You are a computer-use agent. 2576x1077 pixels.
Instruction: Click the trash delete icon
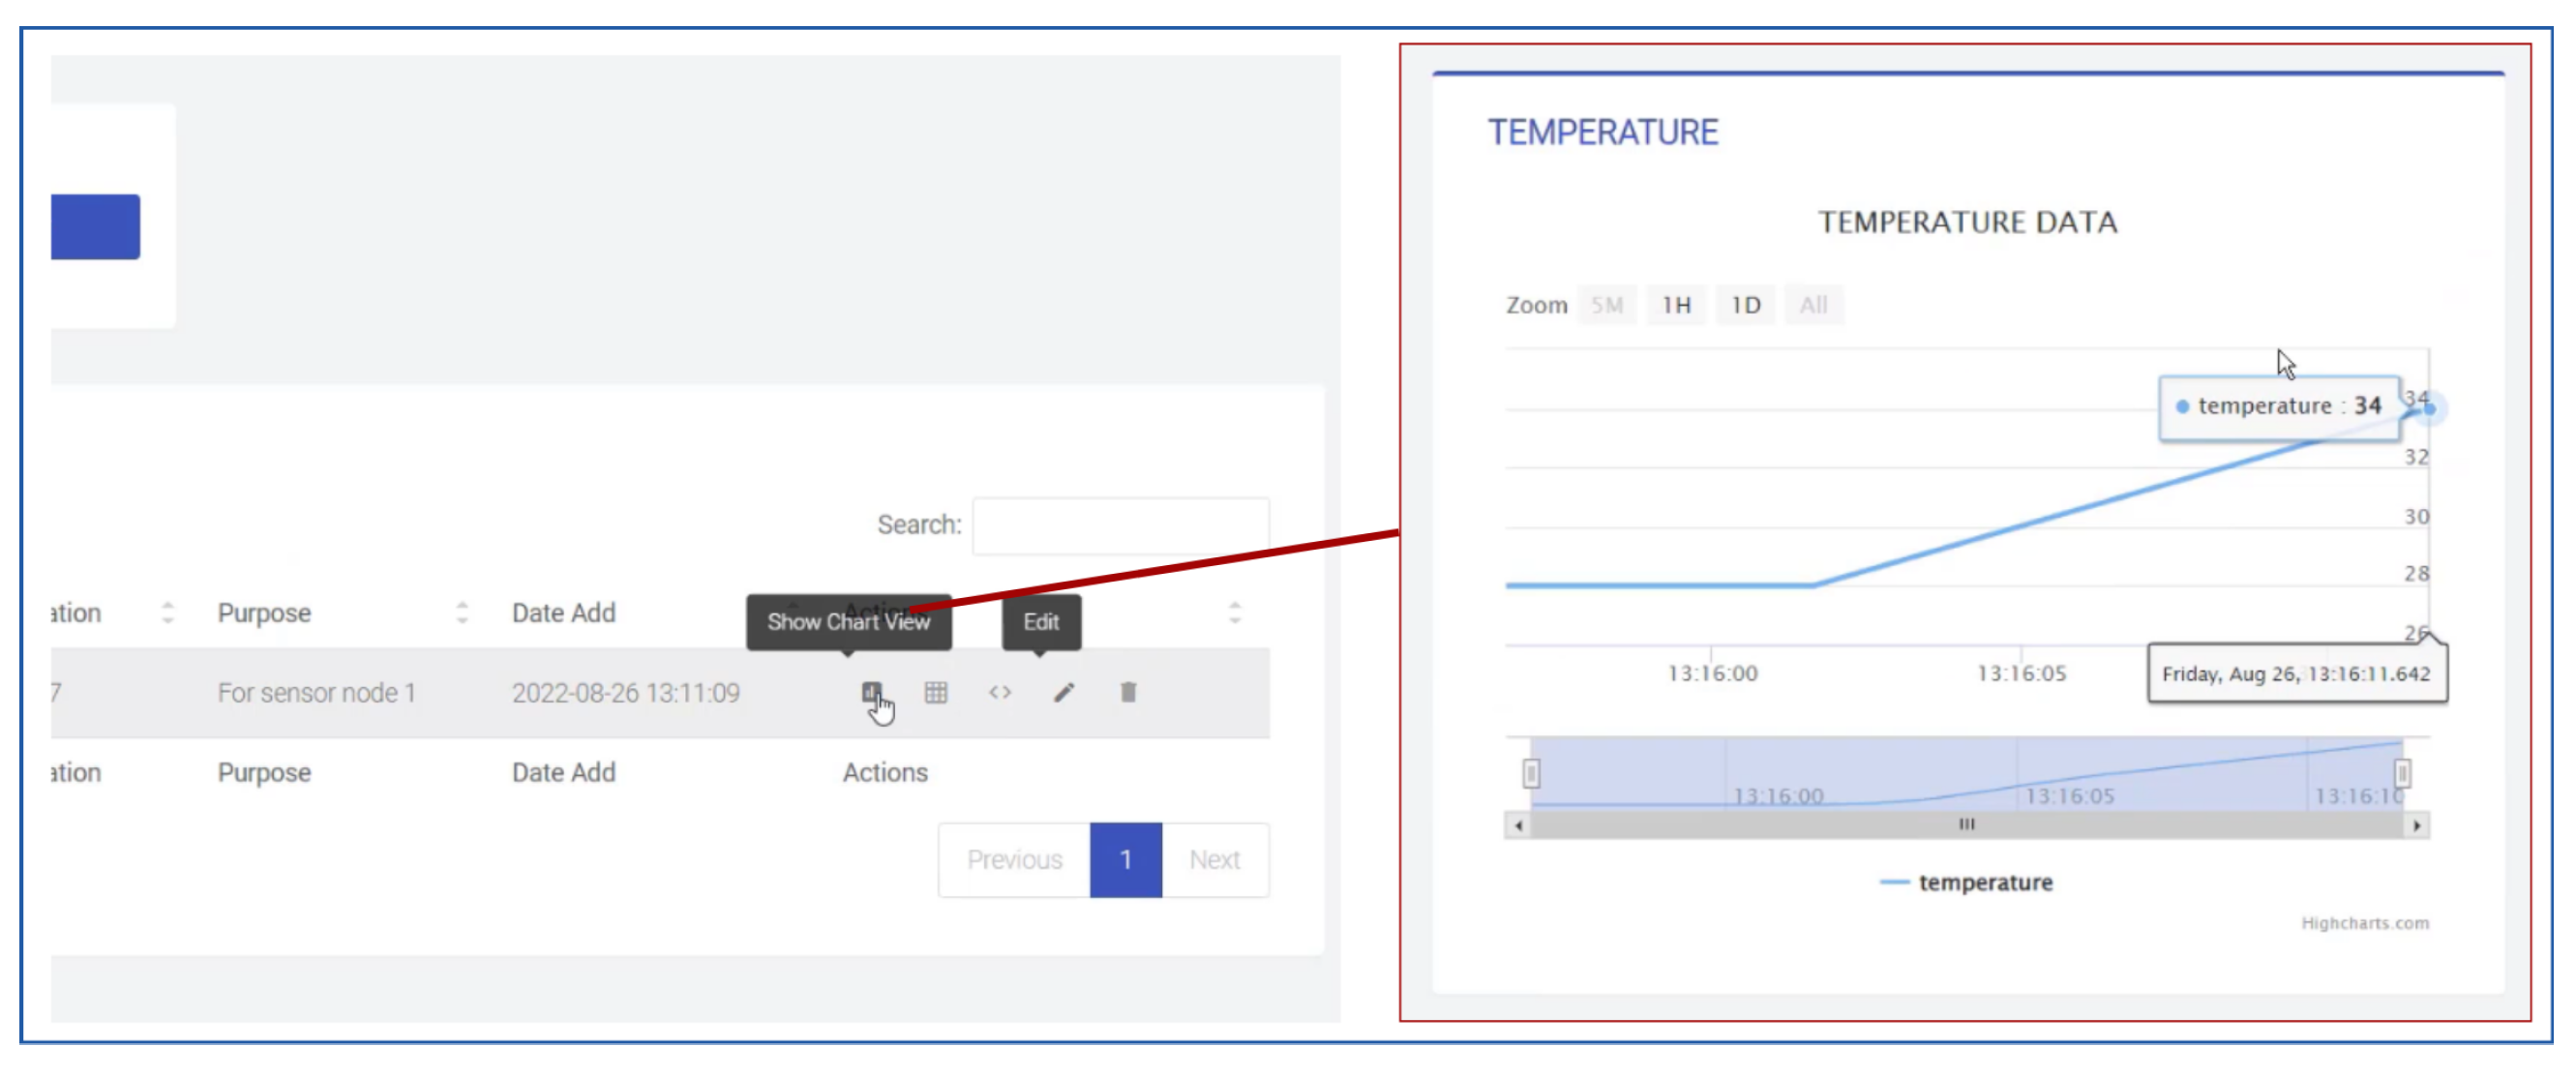(x=1128, y=692)
